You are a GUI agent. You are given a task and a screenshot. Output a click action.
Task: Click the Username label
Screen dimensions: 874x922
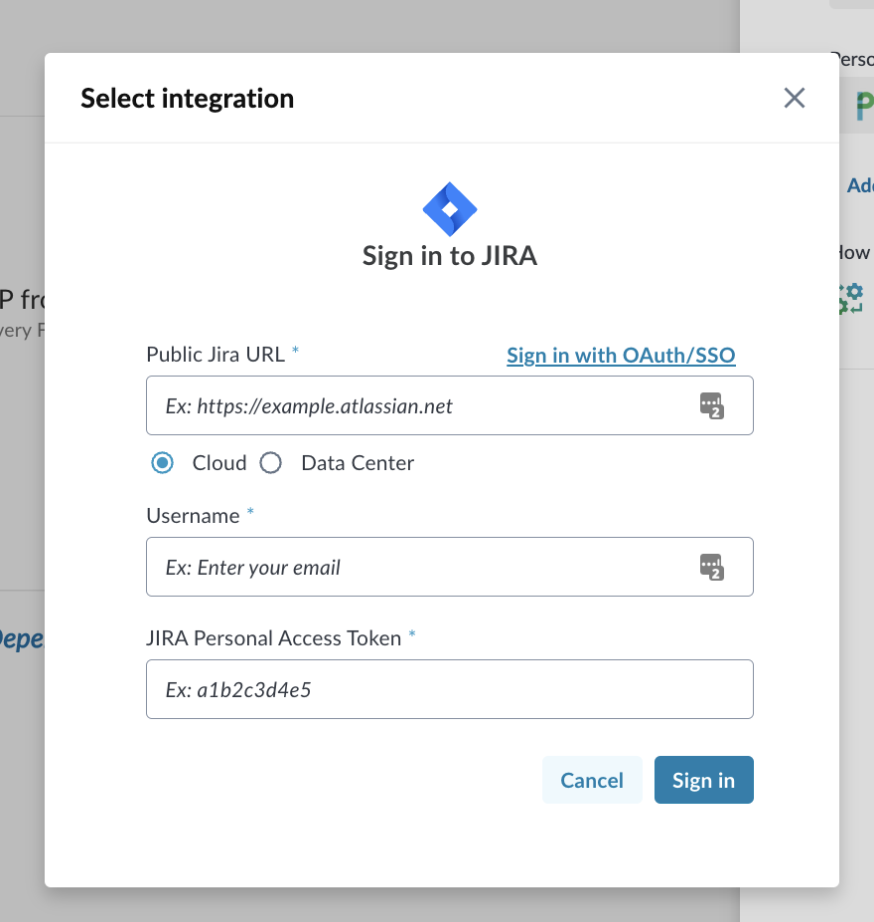(x=193, y=516)
